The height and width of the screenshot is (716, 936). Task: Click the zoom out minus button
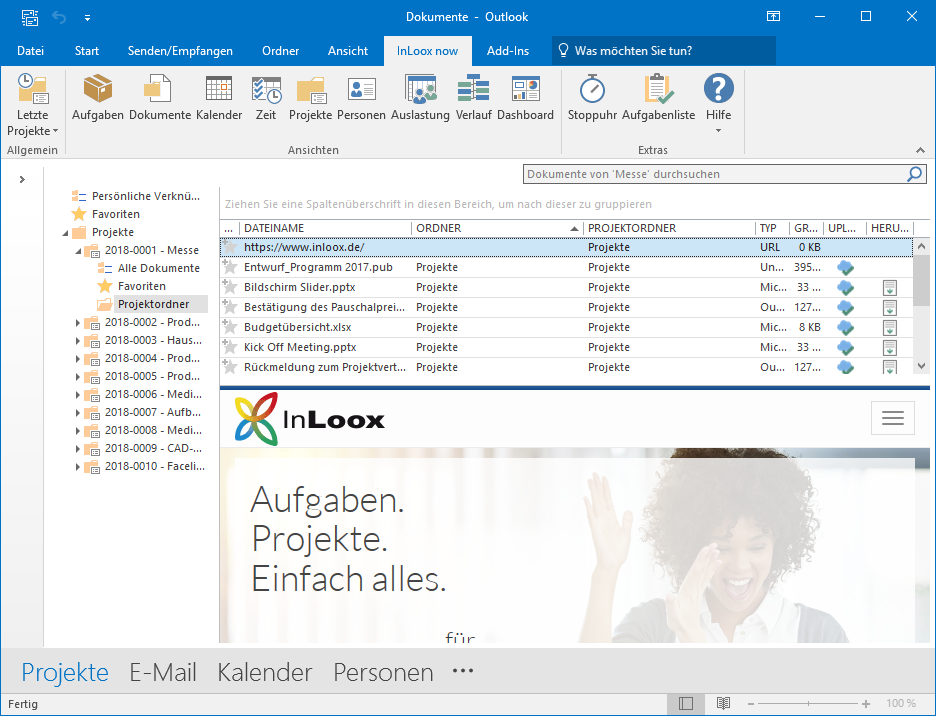pos(751,703)
